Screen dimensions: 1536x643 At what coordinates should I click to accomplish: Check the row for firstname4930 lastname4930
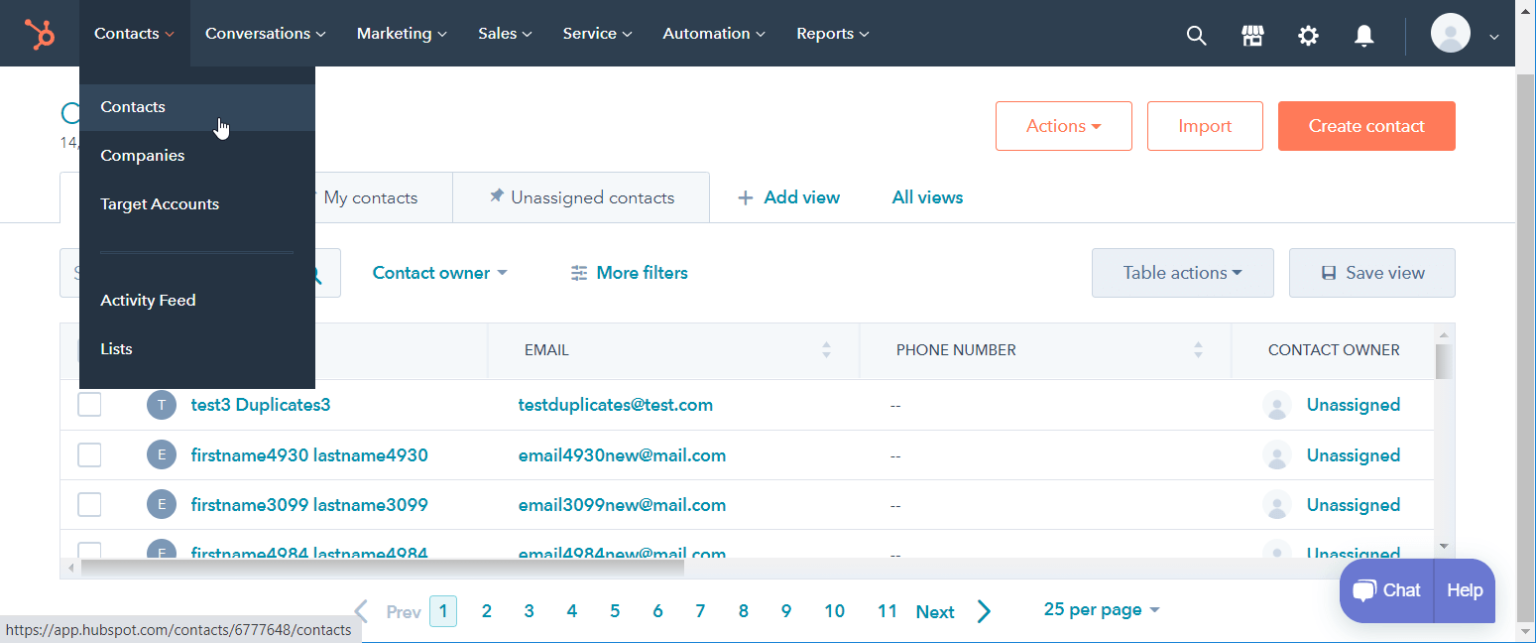(x=89, y=455)
